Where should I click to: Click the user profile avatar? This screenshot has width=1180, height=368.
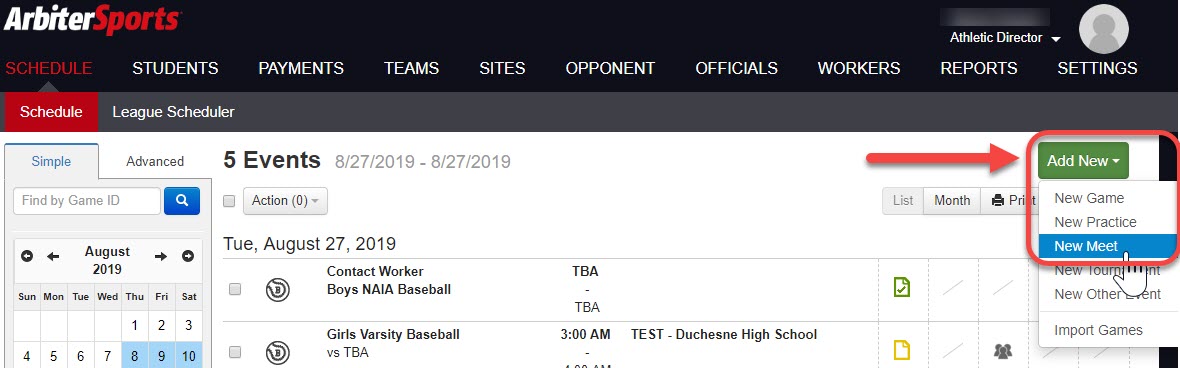coord(1103,29)
